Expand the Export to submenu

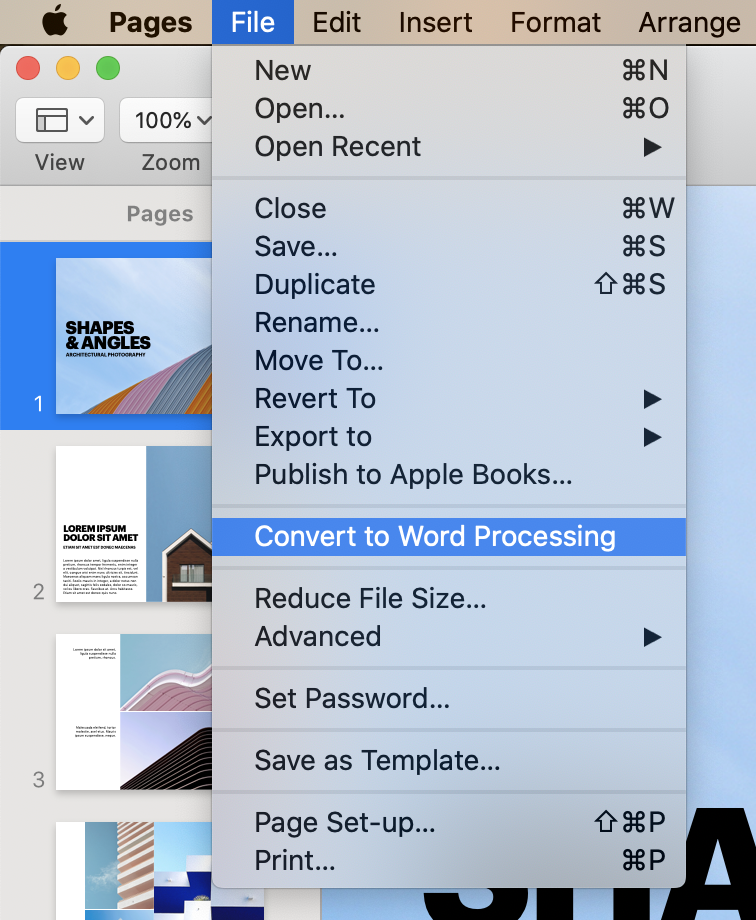(449, 437)
